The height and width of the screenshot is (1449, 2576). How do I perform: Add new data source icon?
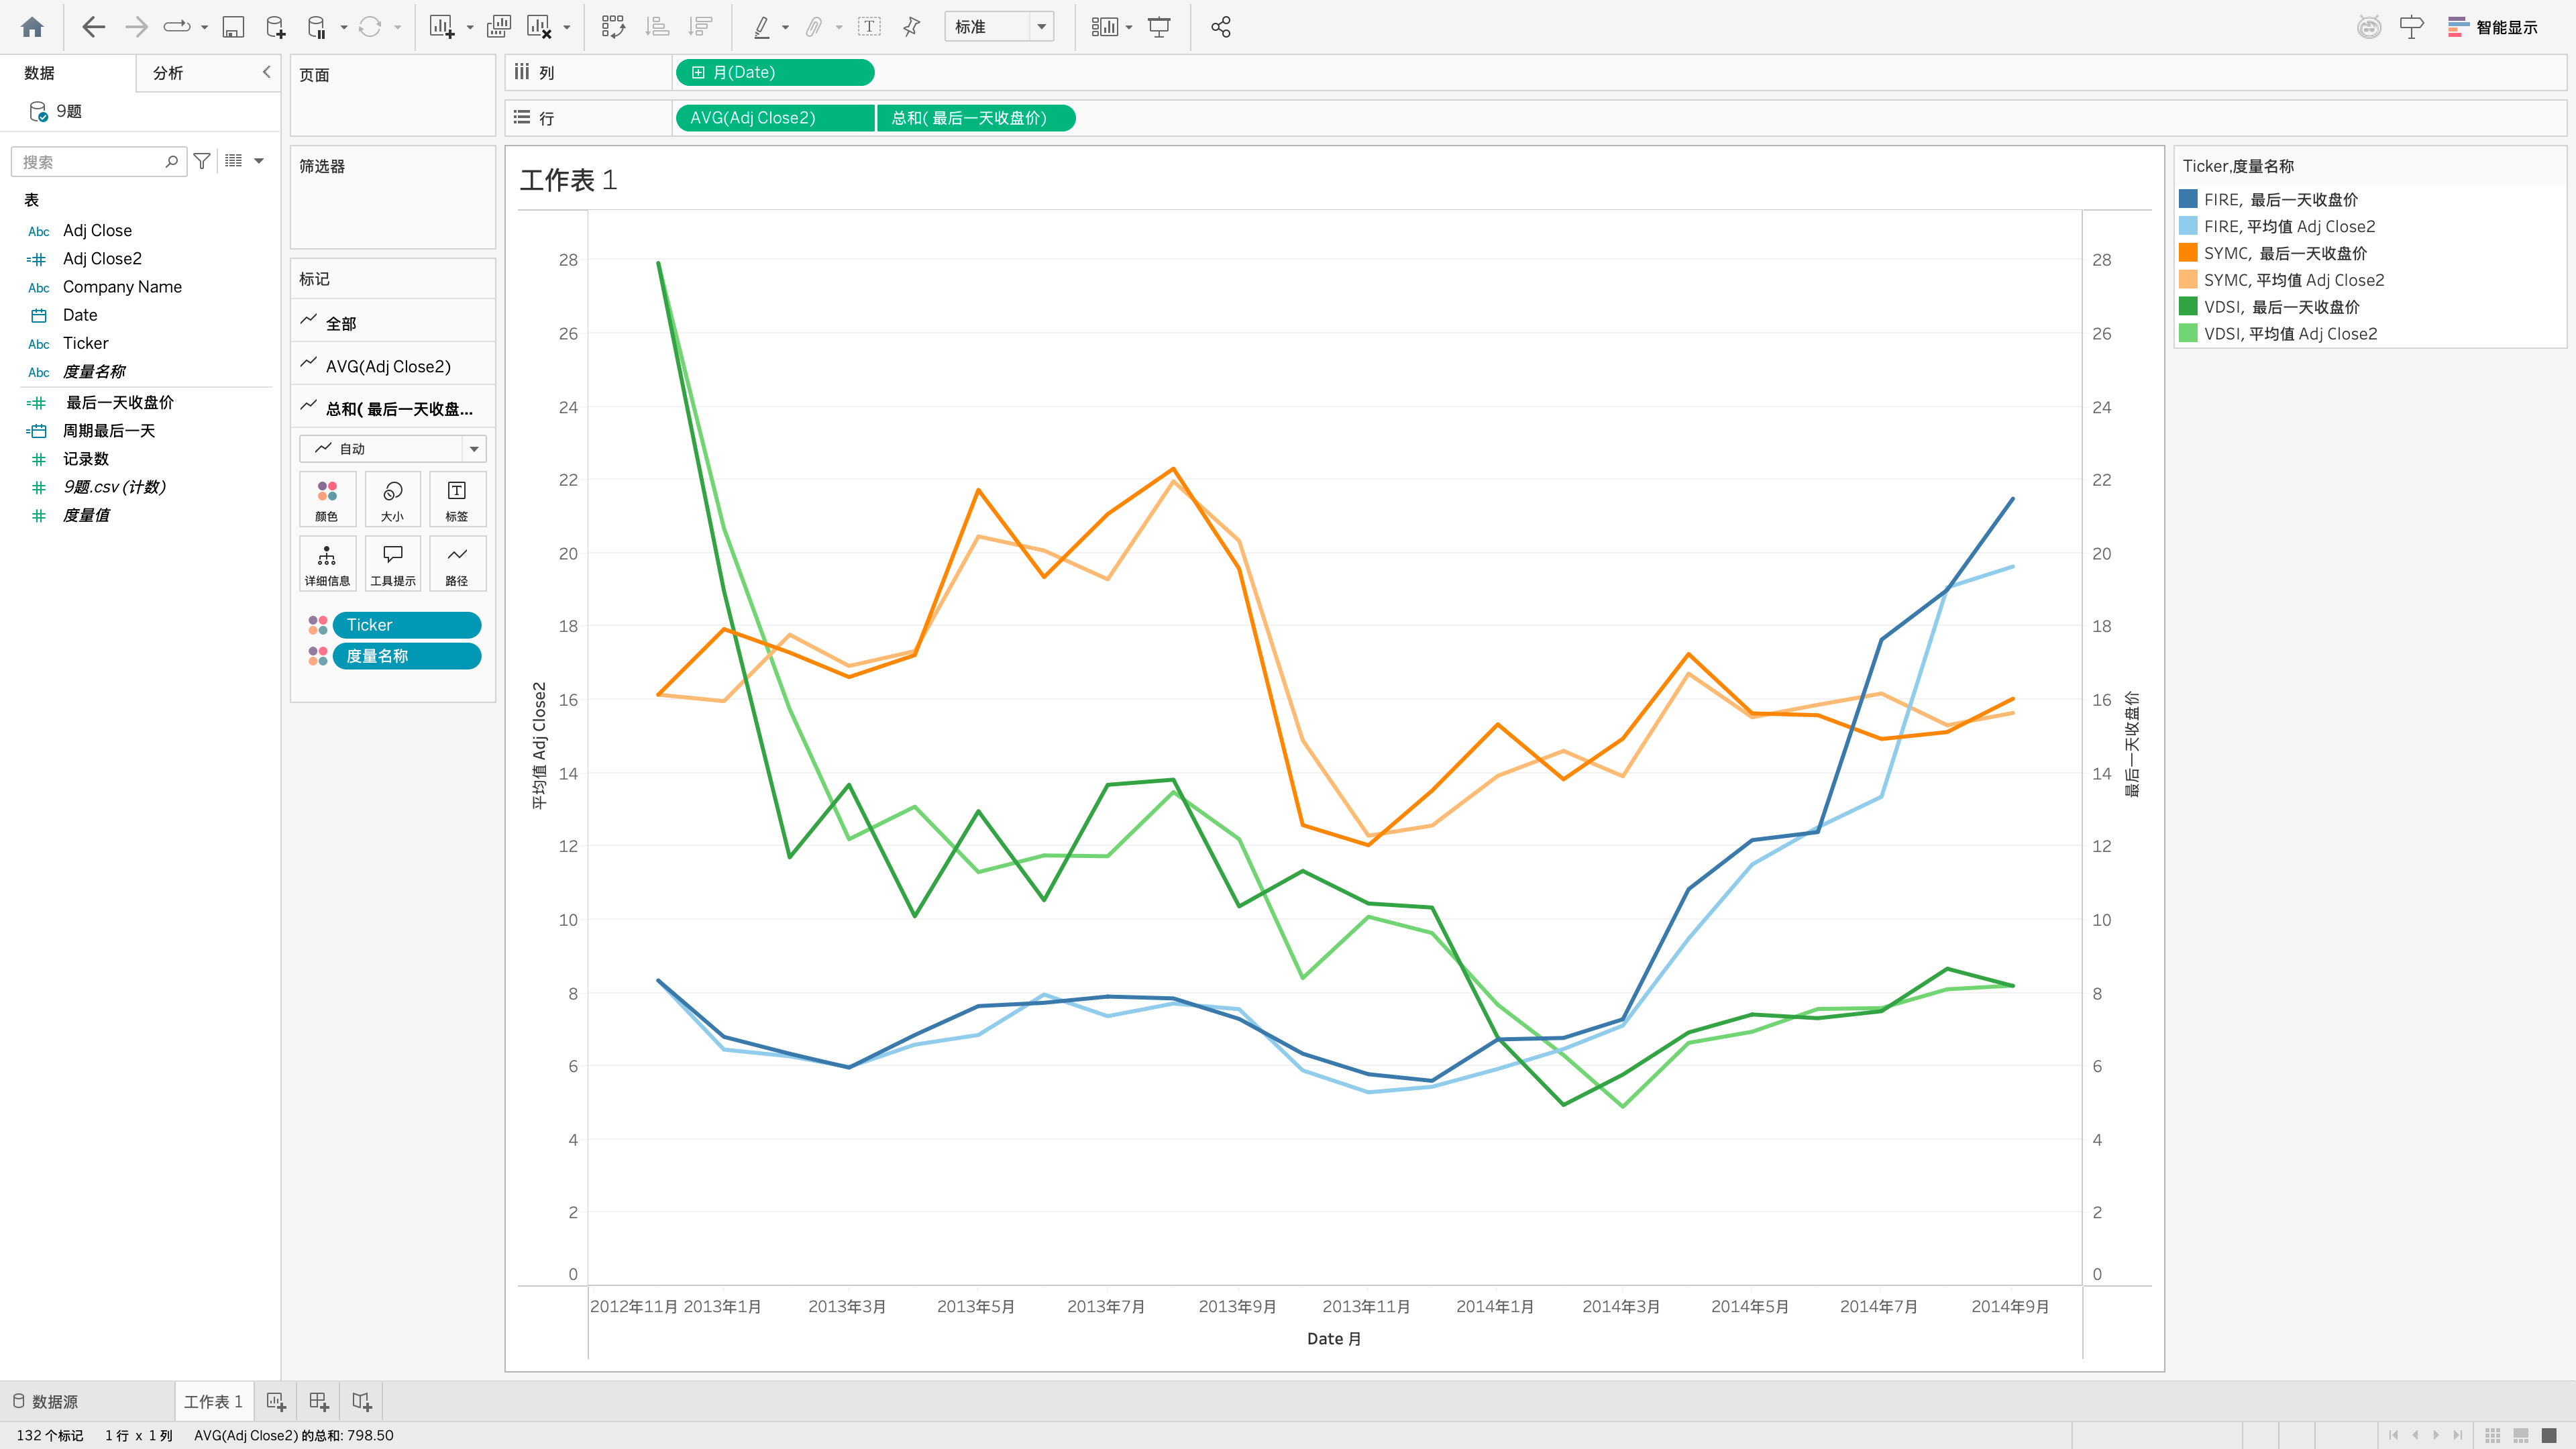pyautogui.click(x=275, y=27)
